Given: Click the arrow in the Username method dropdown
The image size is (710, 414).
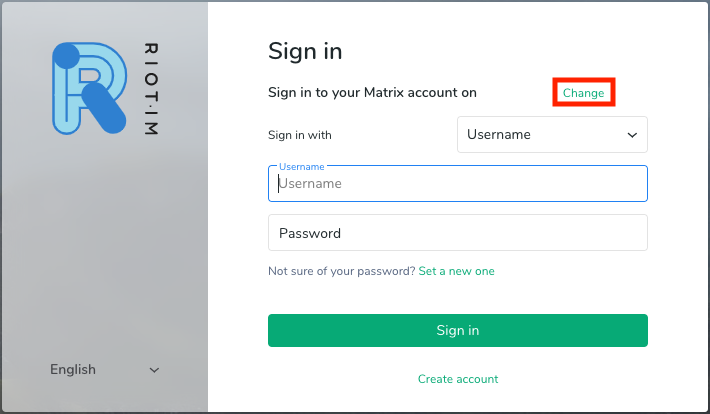Looking at the screenshot, I should pyautogui.click(x=632, y=134).
